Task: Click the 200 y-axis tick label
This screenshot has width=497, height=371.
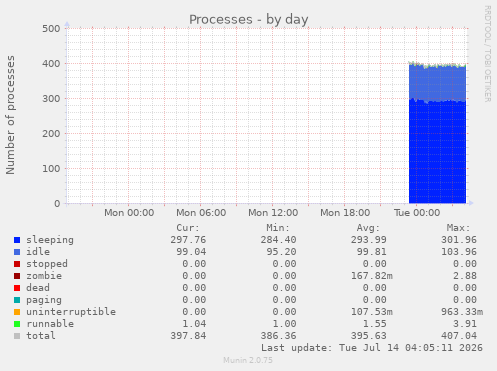Action: pos(51,133)
